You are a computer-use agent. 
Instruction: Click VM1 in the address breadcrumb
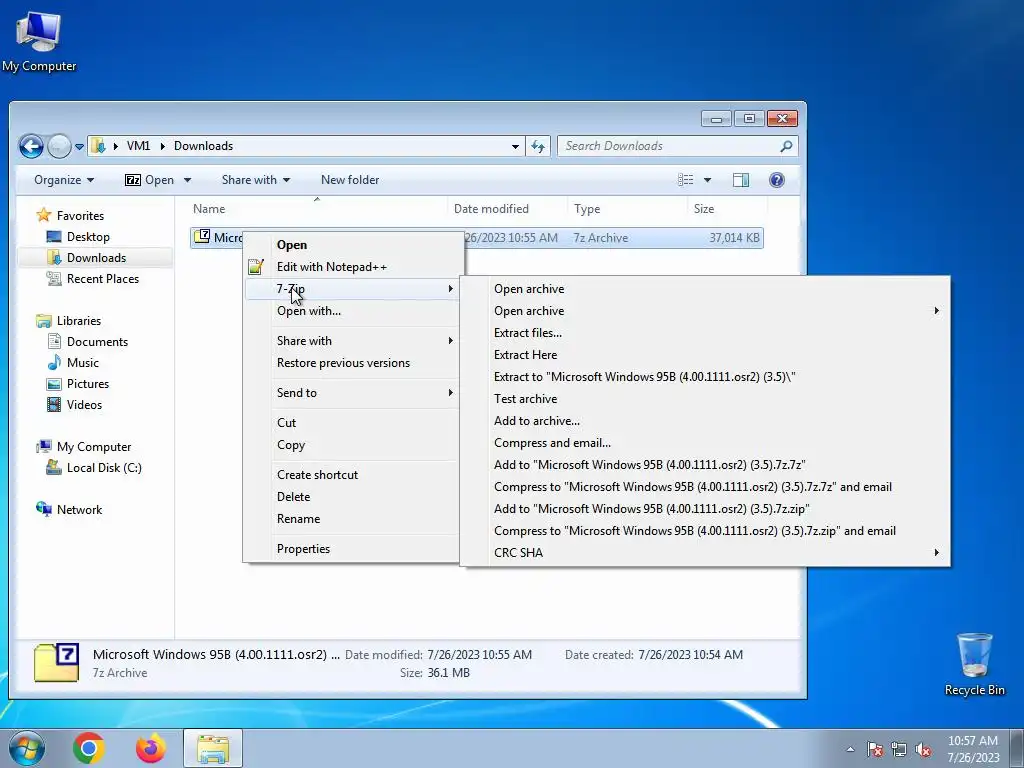coord(138,146)
